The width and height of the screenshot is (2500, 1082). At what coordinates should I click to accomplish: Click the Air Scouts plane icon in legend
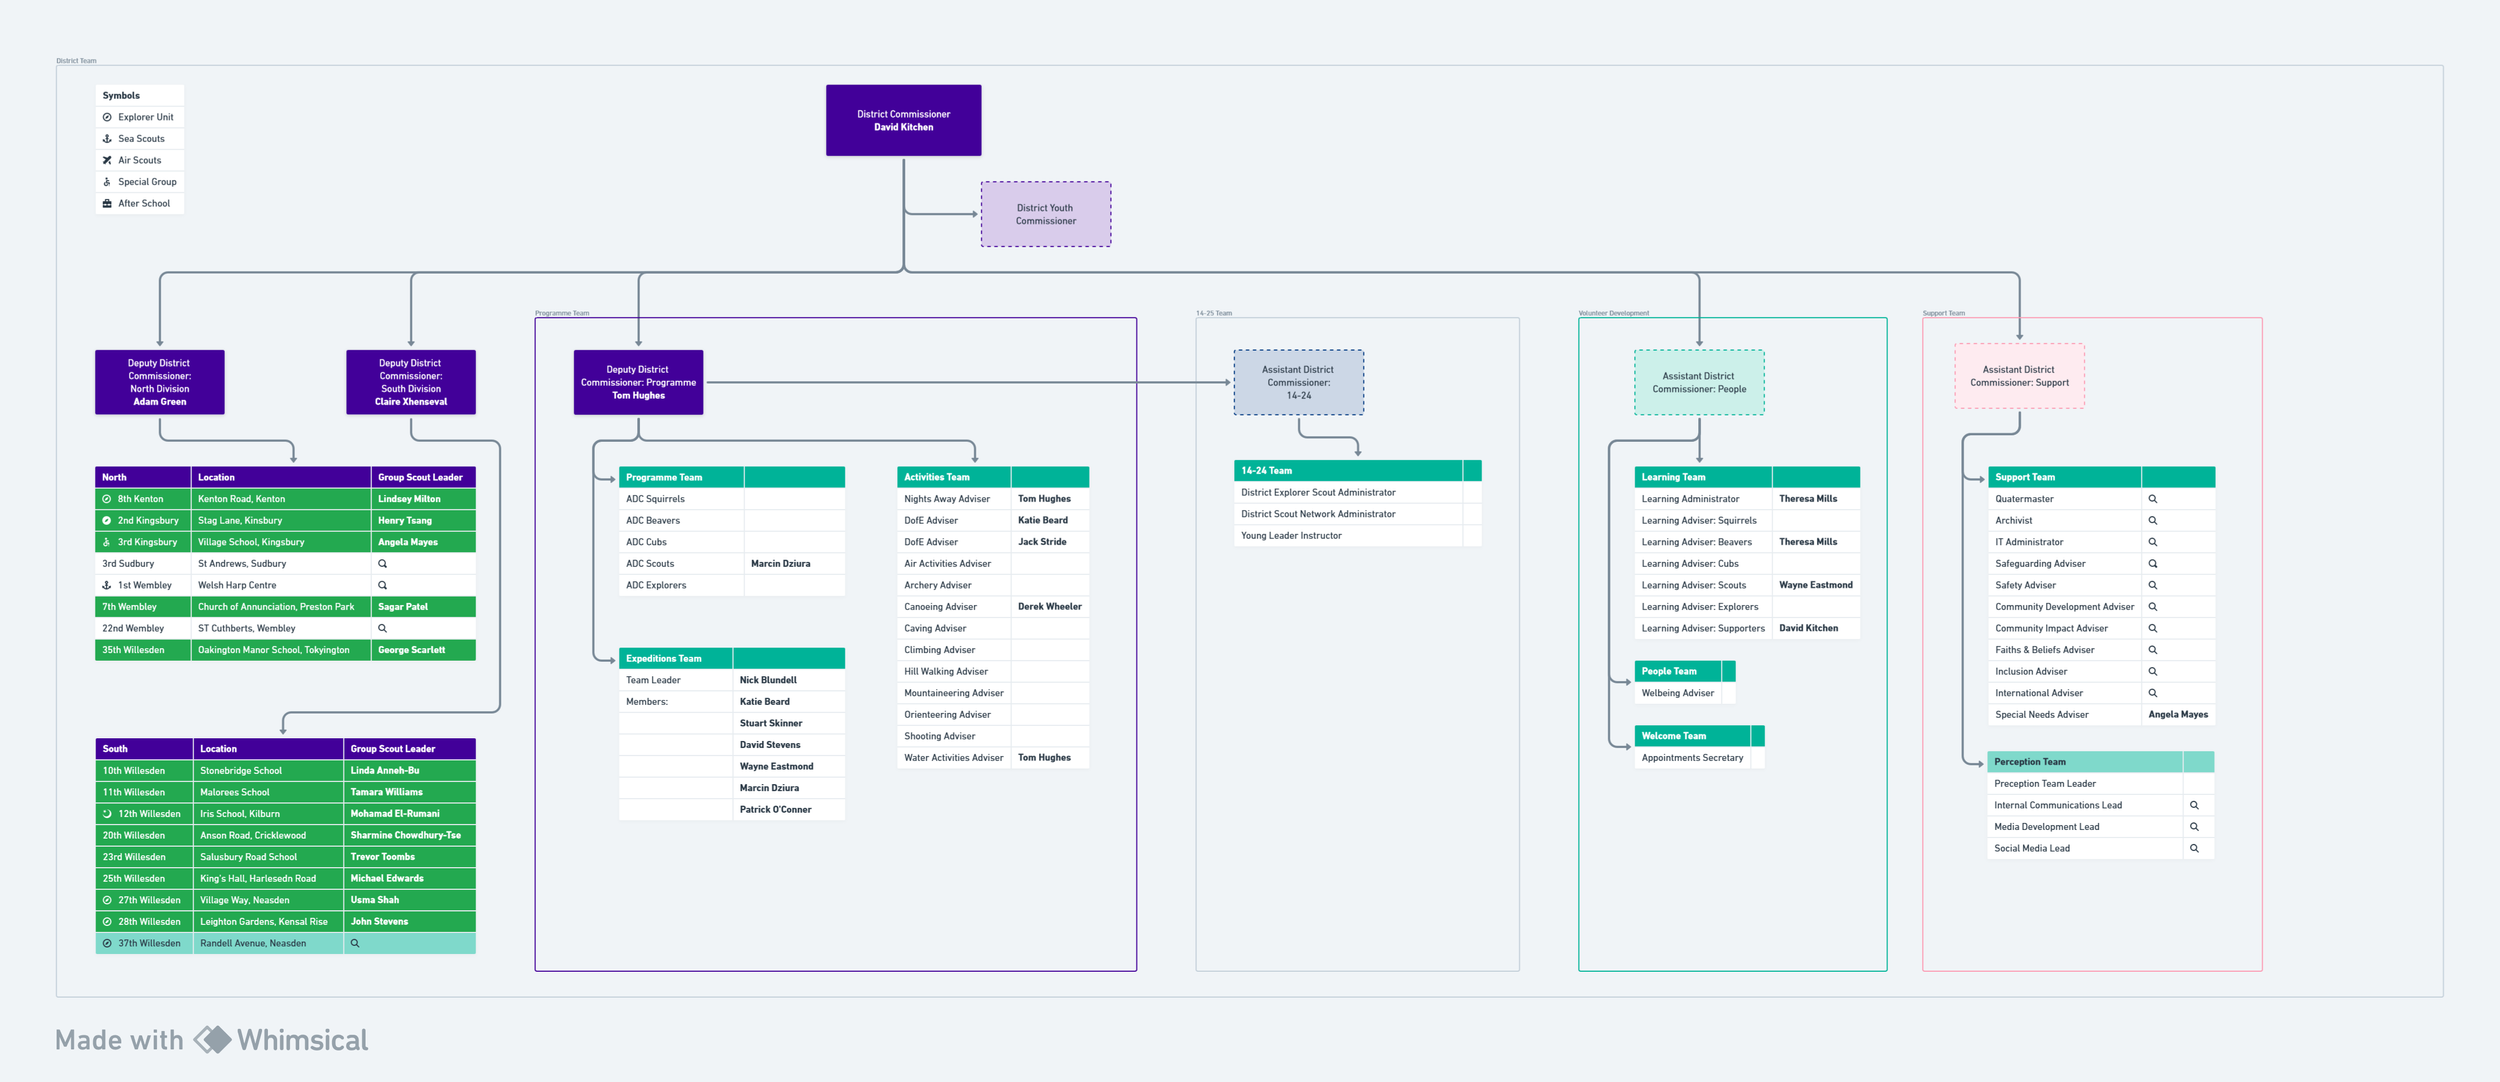(107, 160)
